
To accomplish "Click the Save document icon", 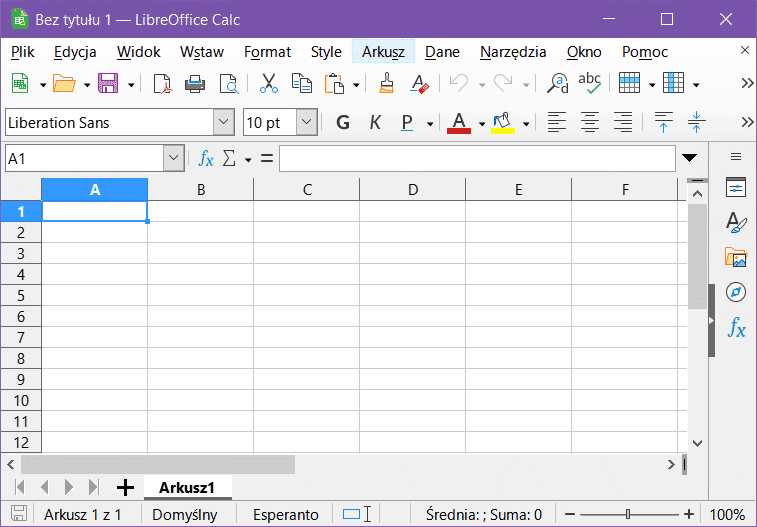I will pos(107,84).
